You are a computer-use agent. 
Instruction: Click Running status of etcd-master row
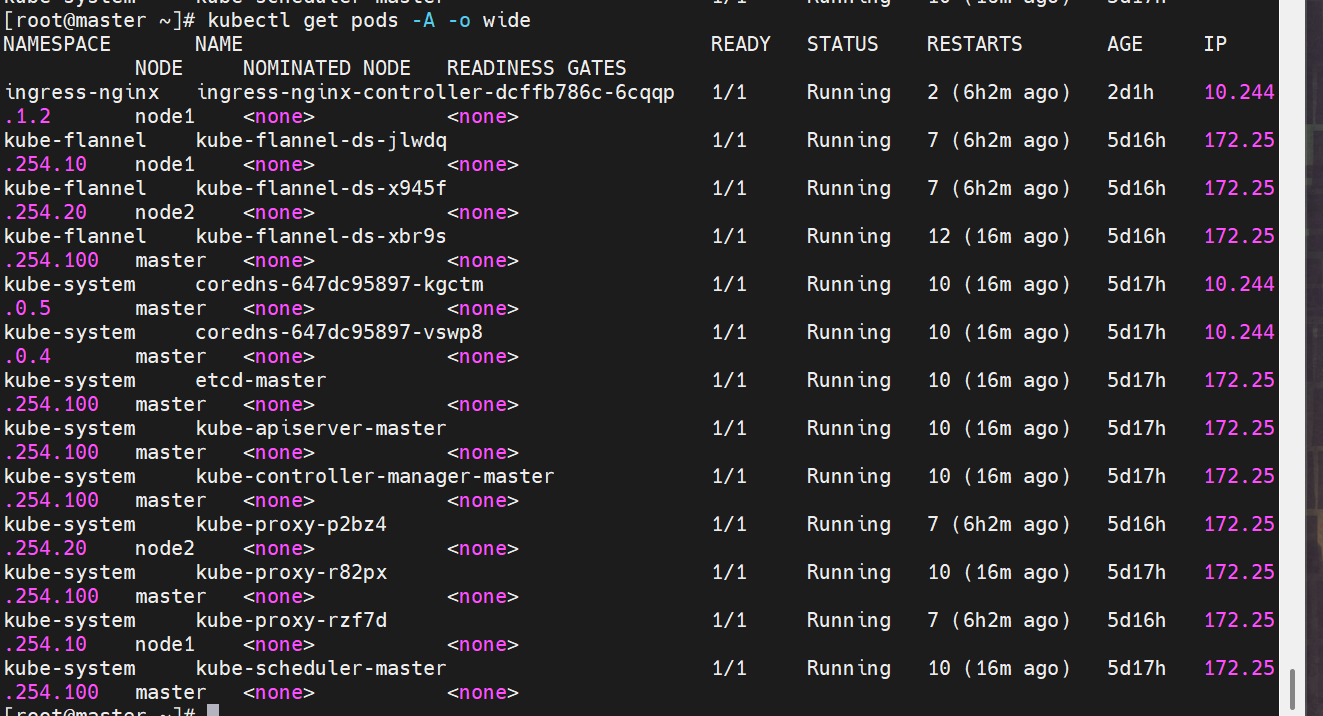click(x=849, y=380)
